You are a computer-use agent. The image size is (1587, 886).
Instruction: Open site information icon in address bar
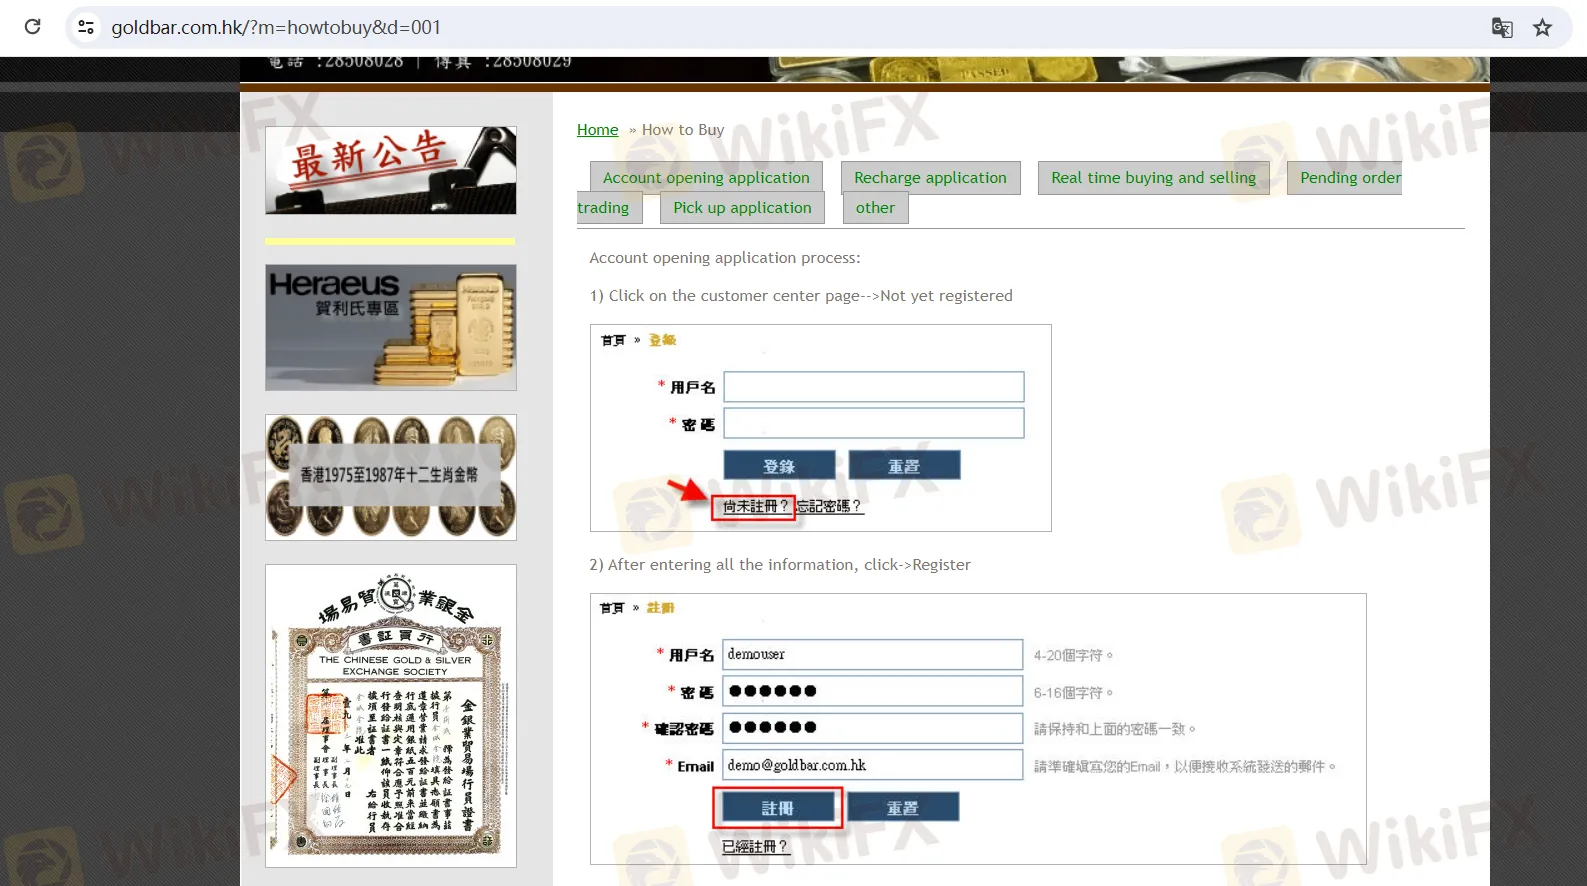coord(87,27)
